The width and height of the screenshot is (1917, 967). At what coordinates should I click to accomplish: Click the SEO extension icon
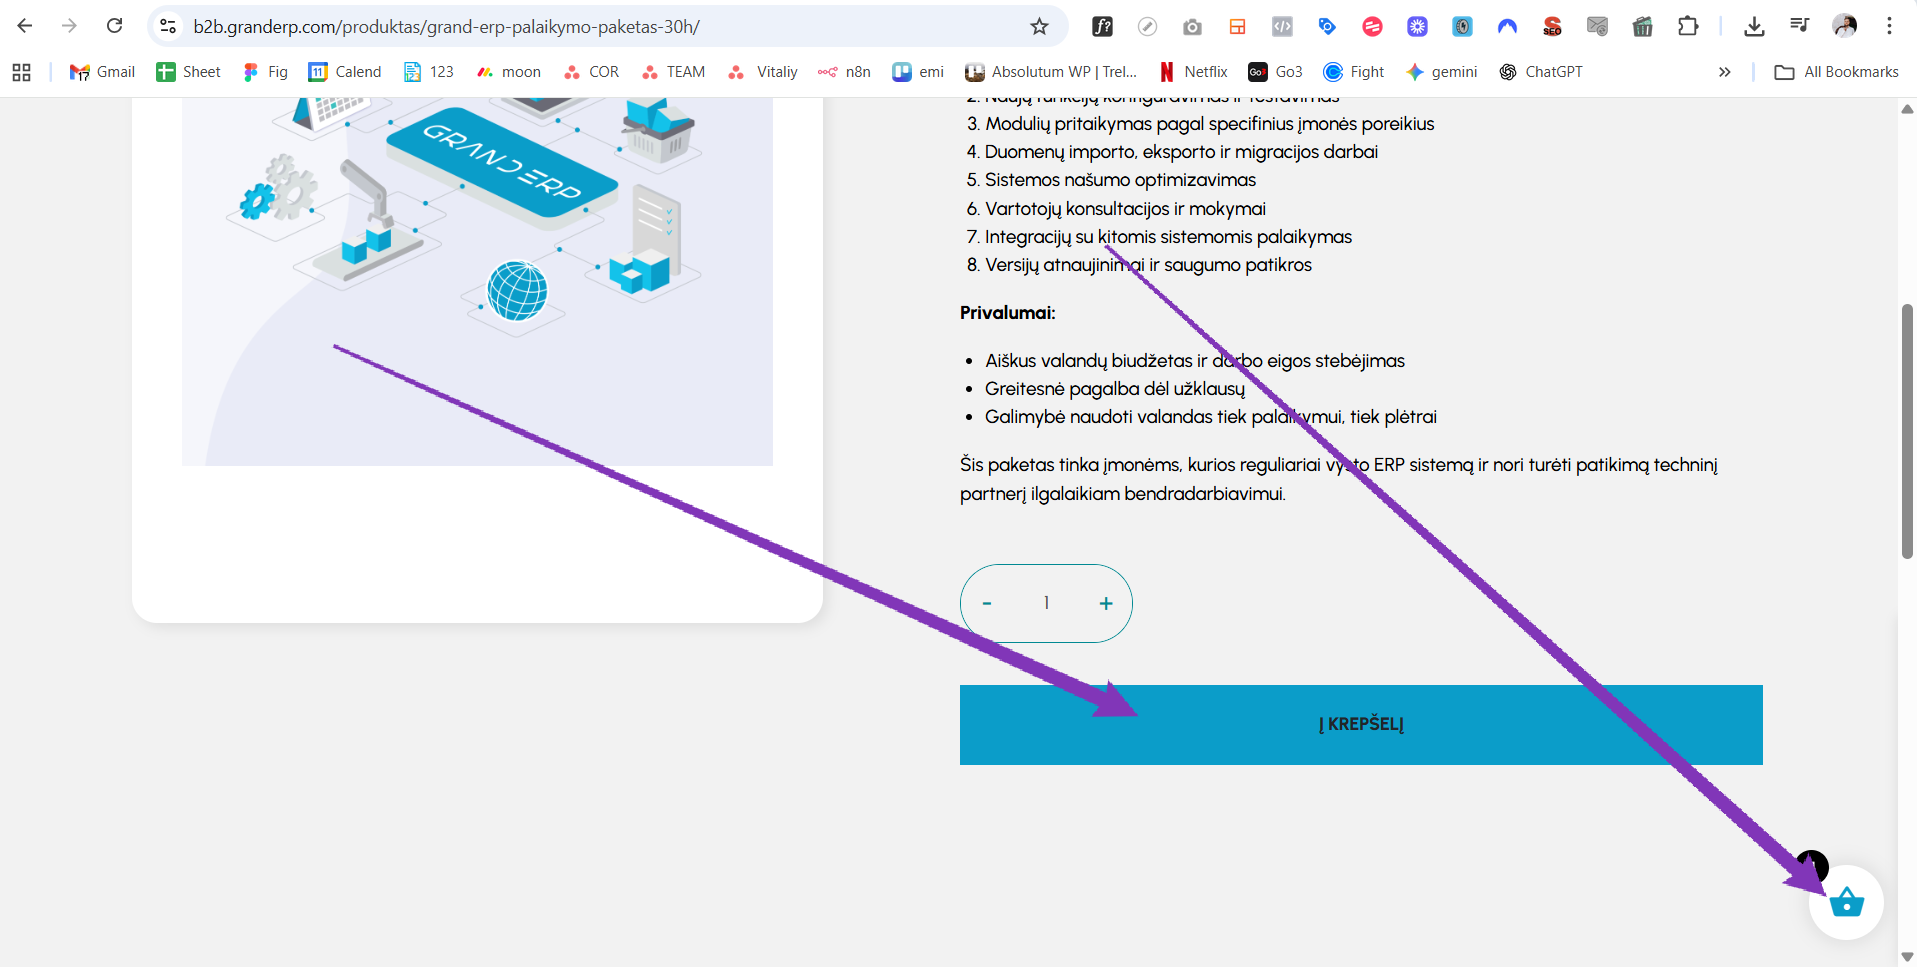click(x=1552, y=27)
